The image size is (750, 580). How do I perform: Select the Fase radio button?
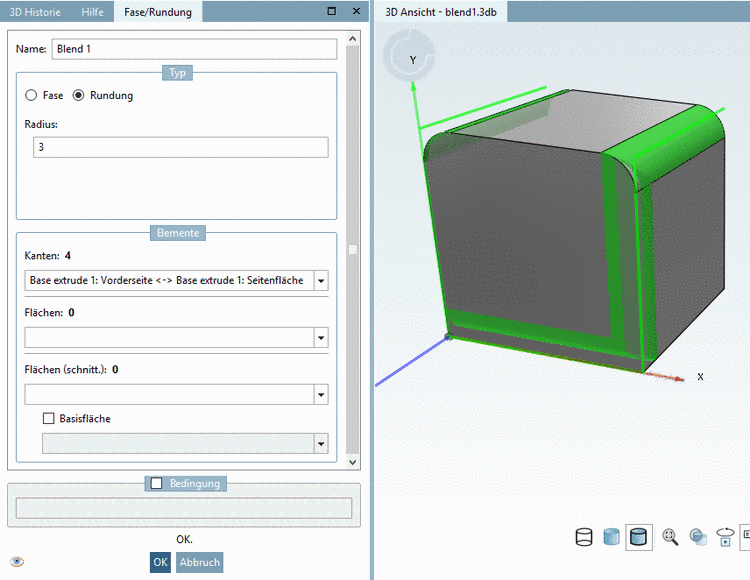coord(31,95)
